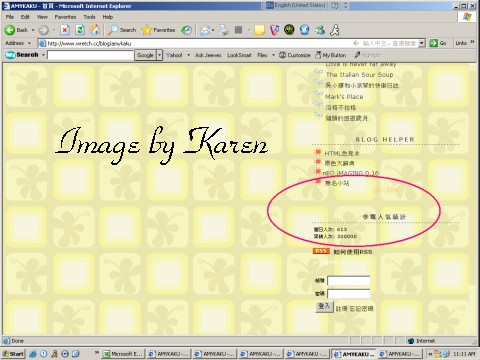Click the search toolbar text field

[x=90, y=55]
